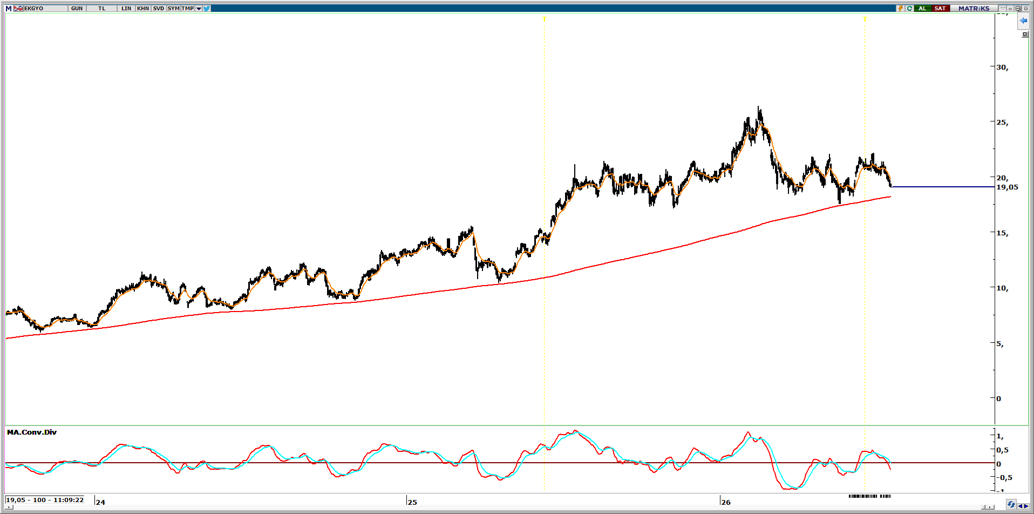Open the GUN period selector
This screenshot has width=1034, height=514.
(x=76, y=9)
